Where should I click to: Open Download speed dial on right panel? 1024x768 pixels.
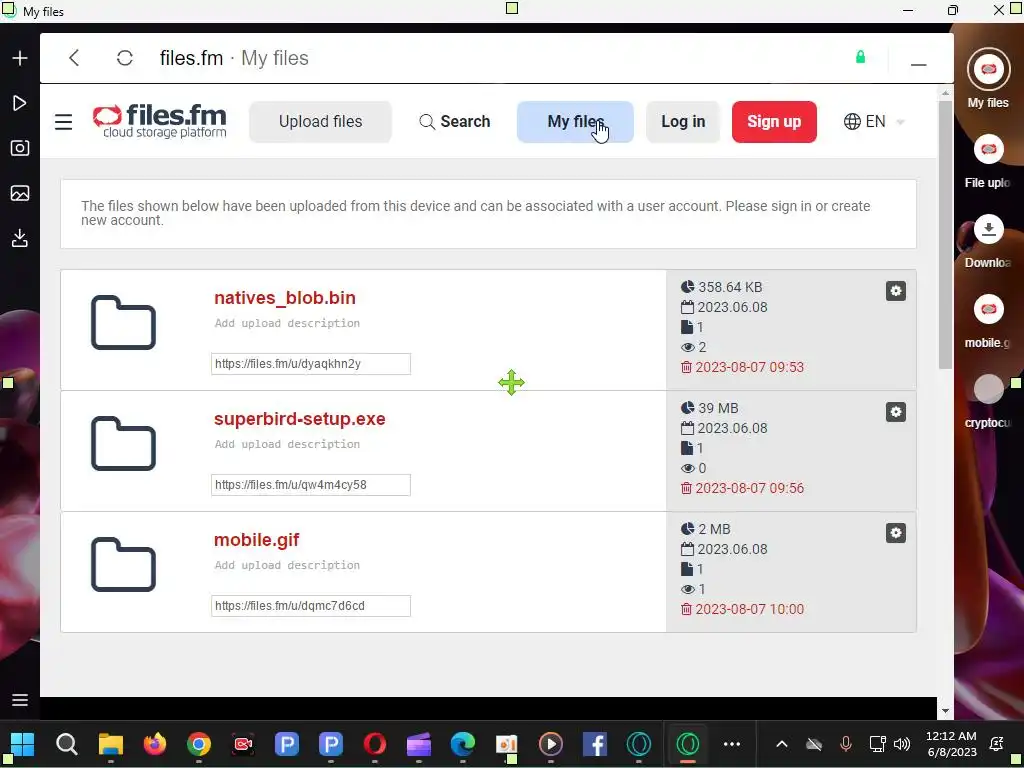(x=988, y=230)
